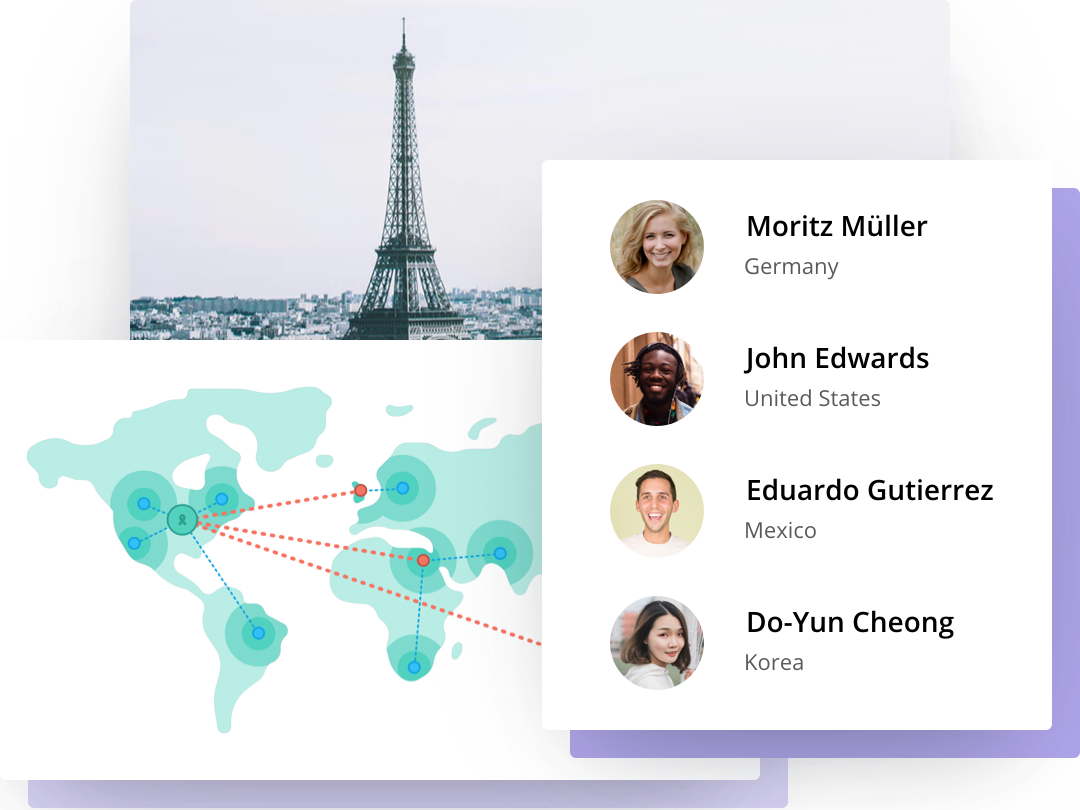
Task: Select the United States label
Action: (812, 399)
